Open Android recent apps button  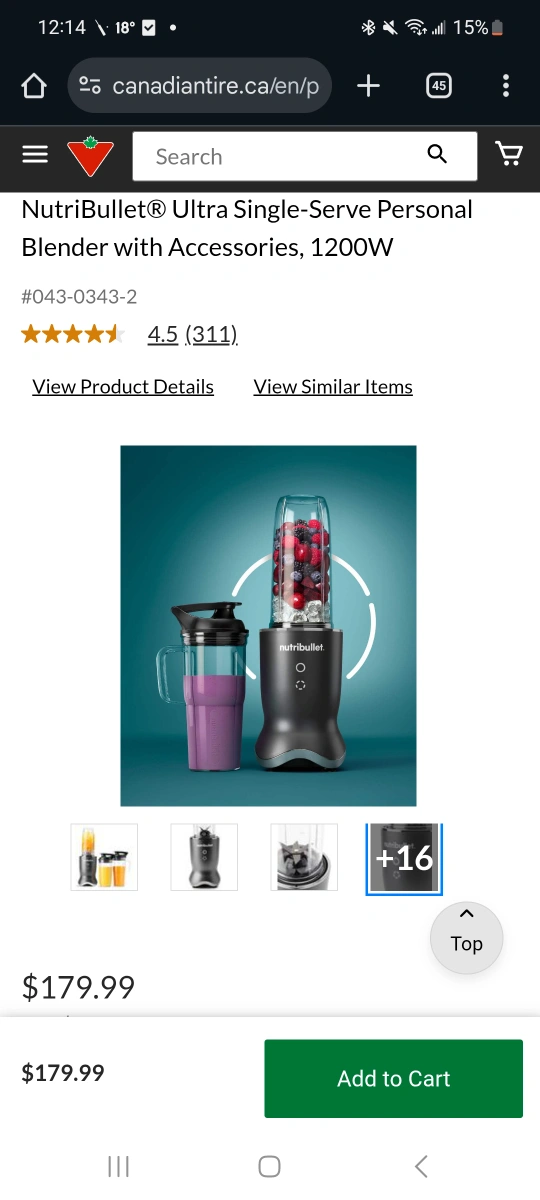tap(118, 1166)
